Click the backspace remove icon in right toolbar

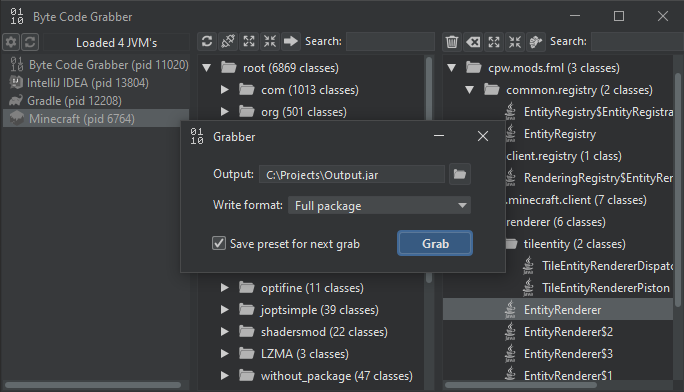[x=473, y=42]
